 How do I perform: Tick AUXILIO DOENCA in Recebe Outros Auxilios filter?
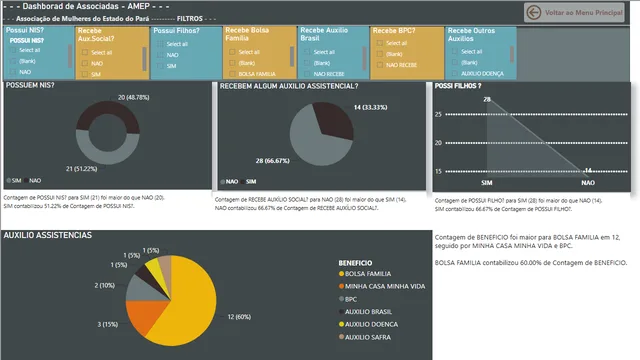pos(455,73)
